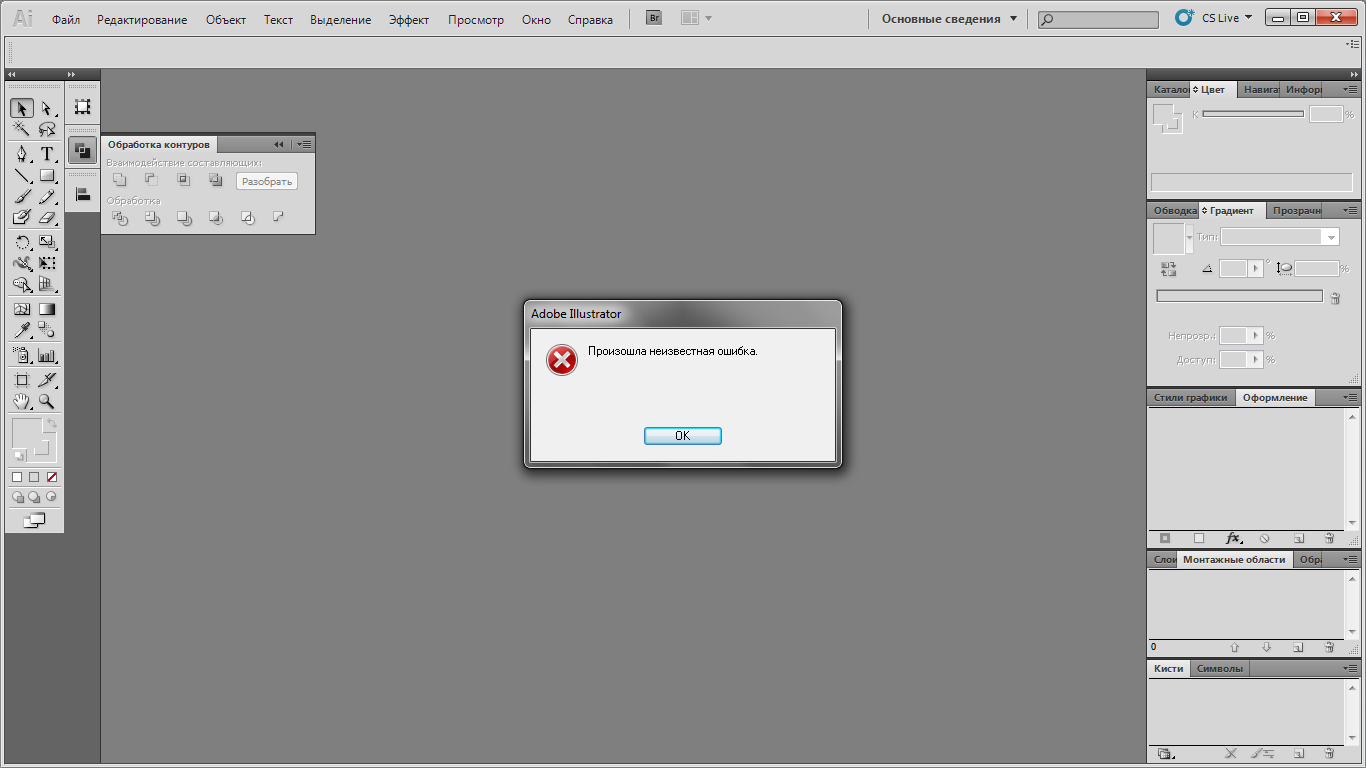Open the Основные сведения workspace dropdown

click(949, 19)
